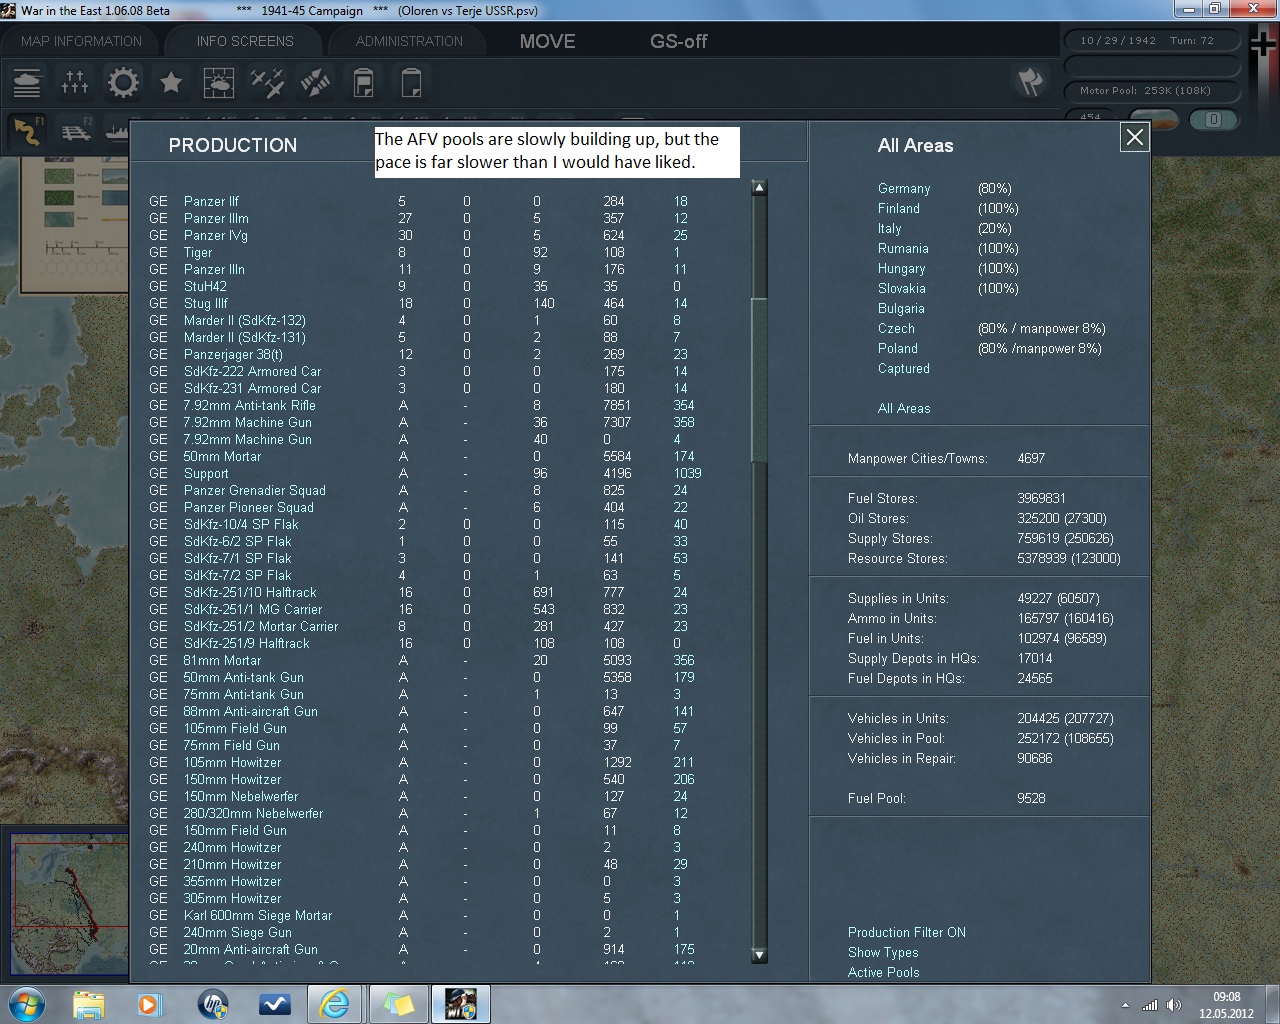Click the aircraft doctrine icon
The width and height of the screenshot is (1280, 1024).
click(x=267, y=82)
